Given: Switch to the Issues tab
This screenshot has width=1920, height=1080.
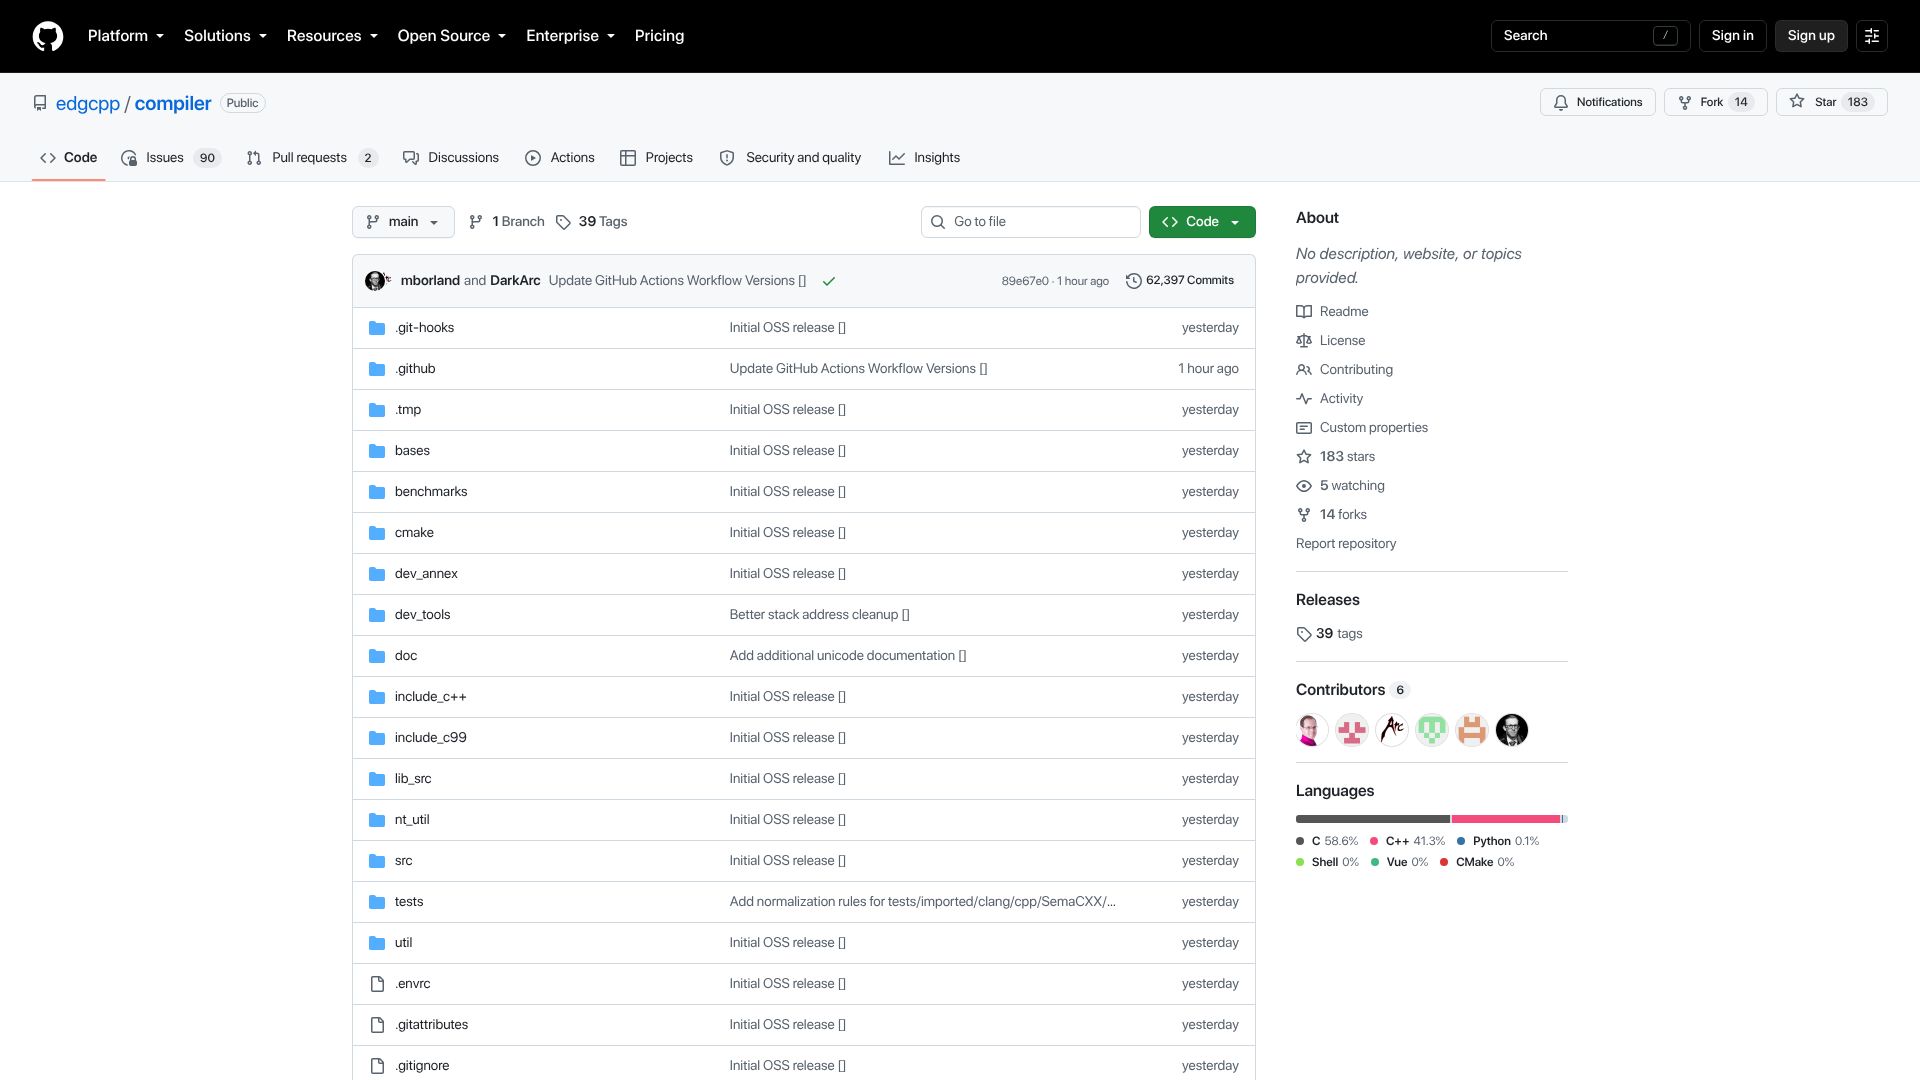Looking at the screenshot, I should pos(170,158).
